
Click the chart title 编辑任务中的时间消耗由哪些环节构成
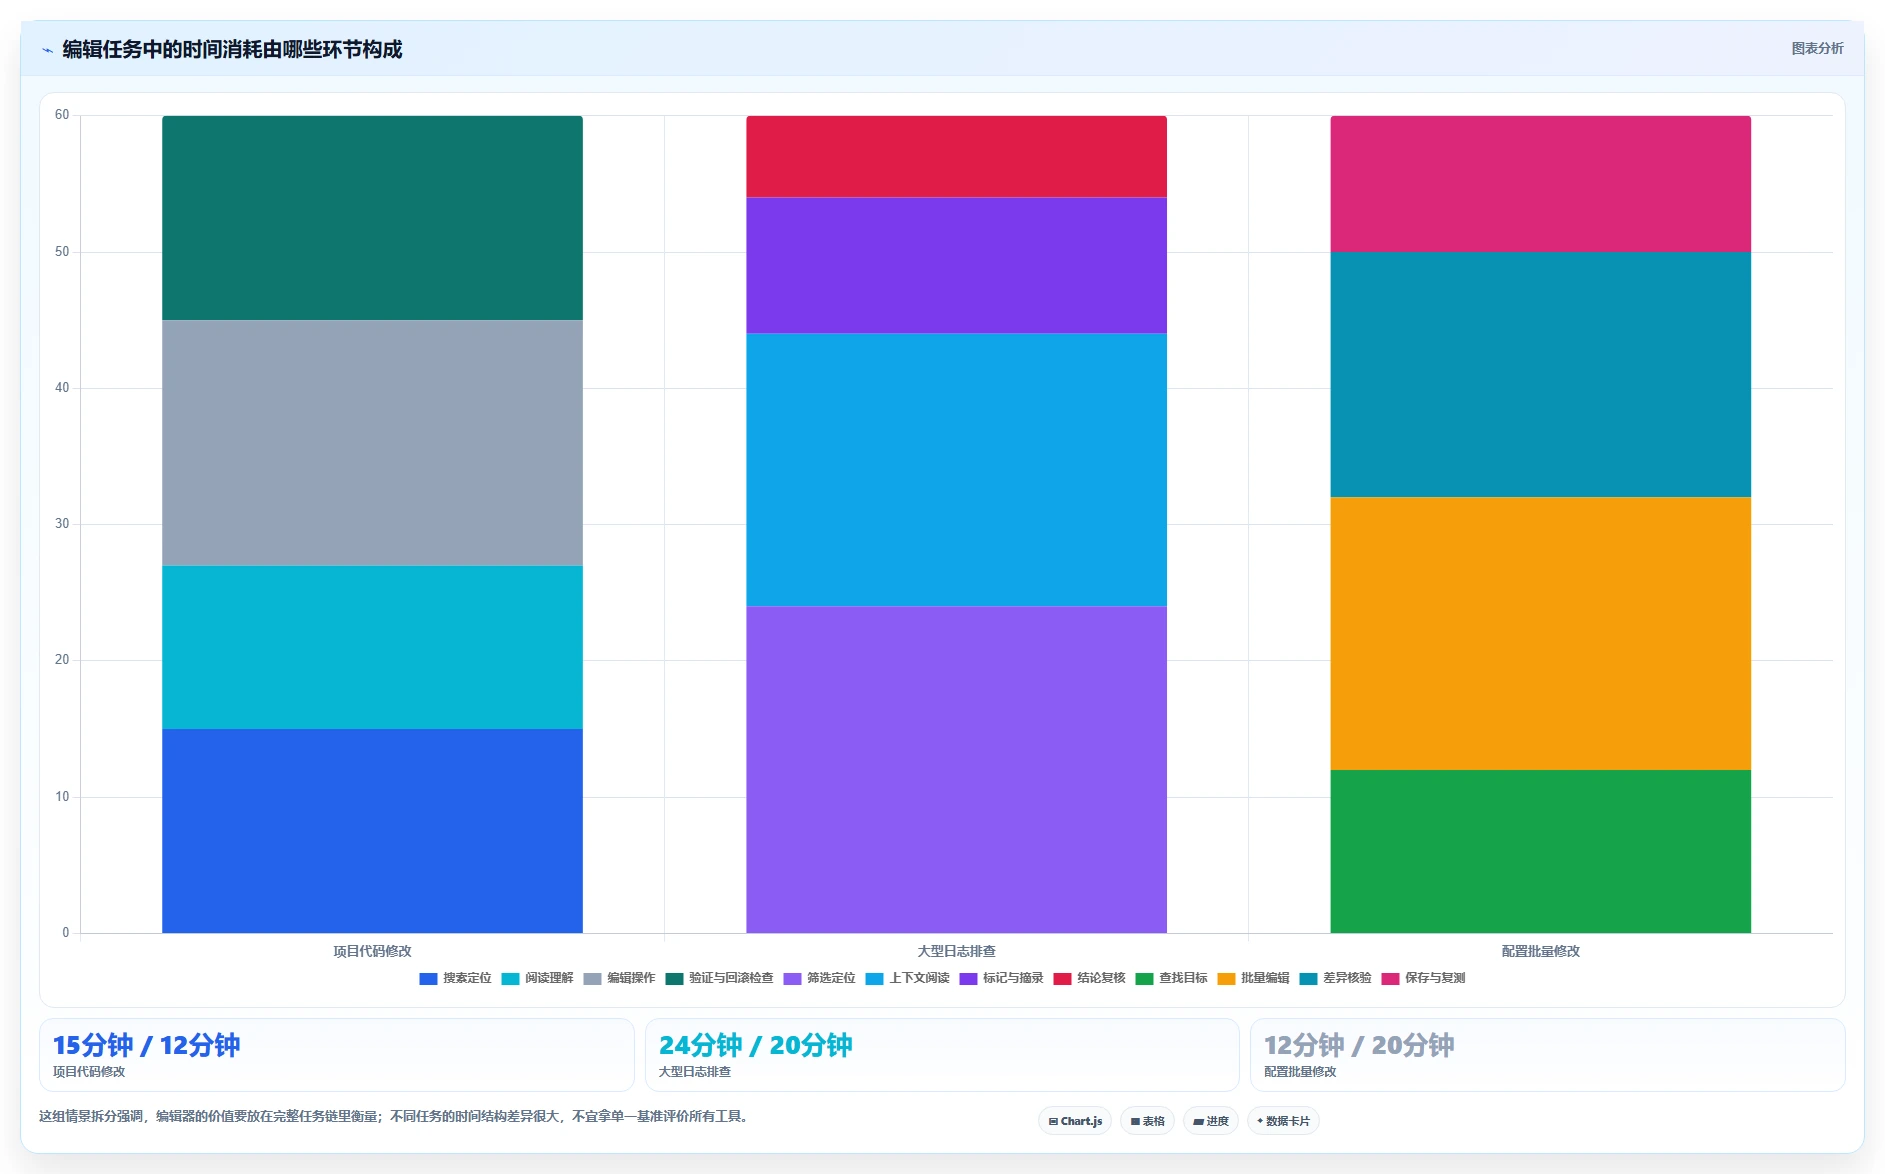[232, 49]
